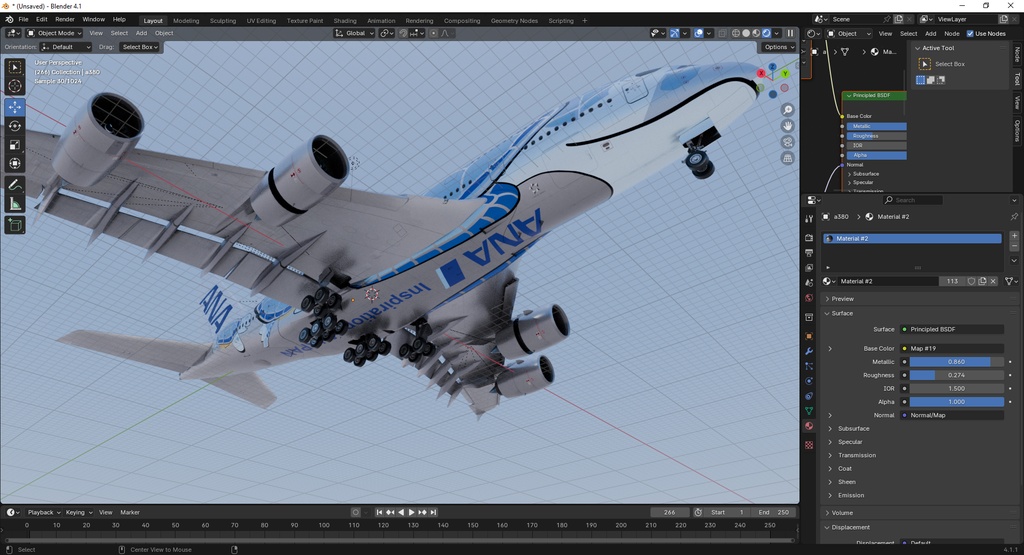The image size is (1024, 555).
Task: Click the pan view hand icon
Action: coord(788,126)
